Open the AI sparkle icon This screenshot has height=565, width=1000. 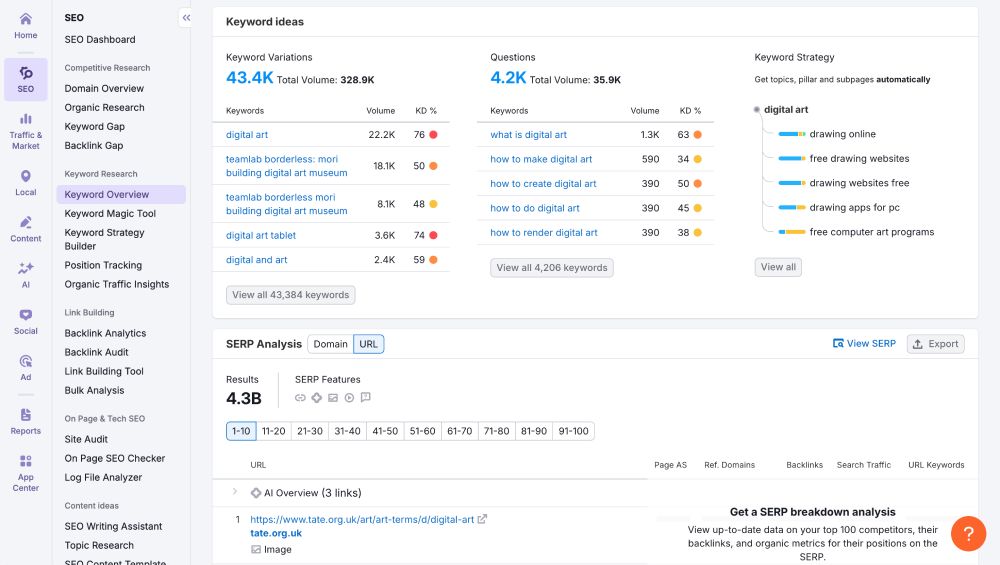[x=26, y=268]
